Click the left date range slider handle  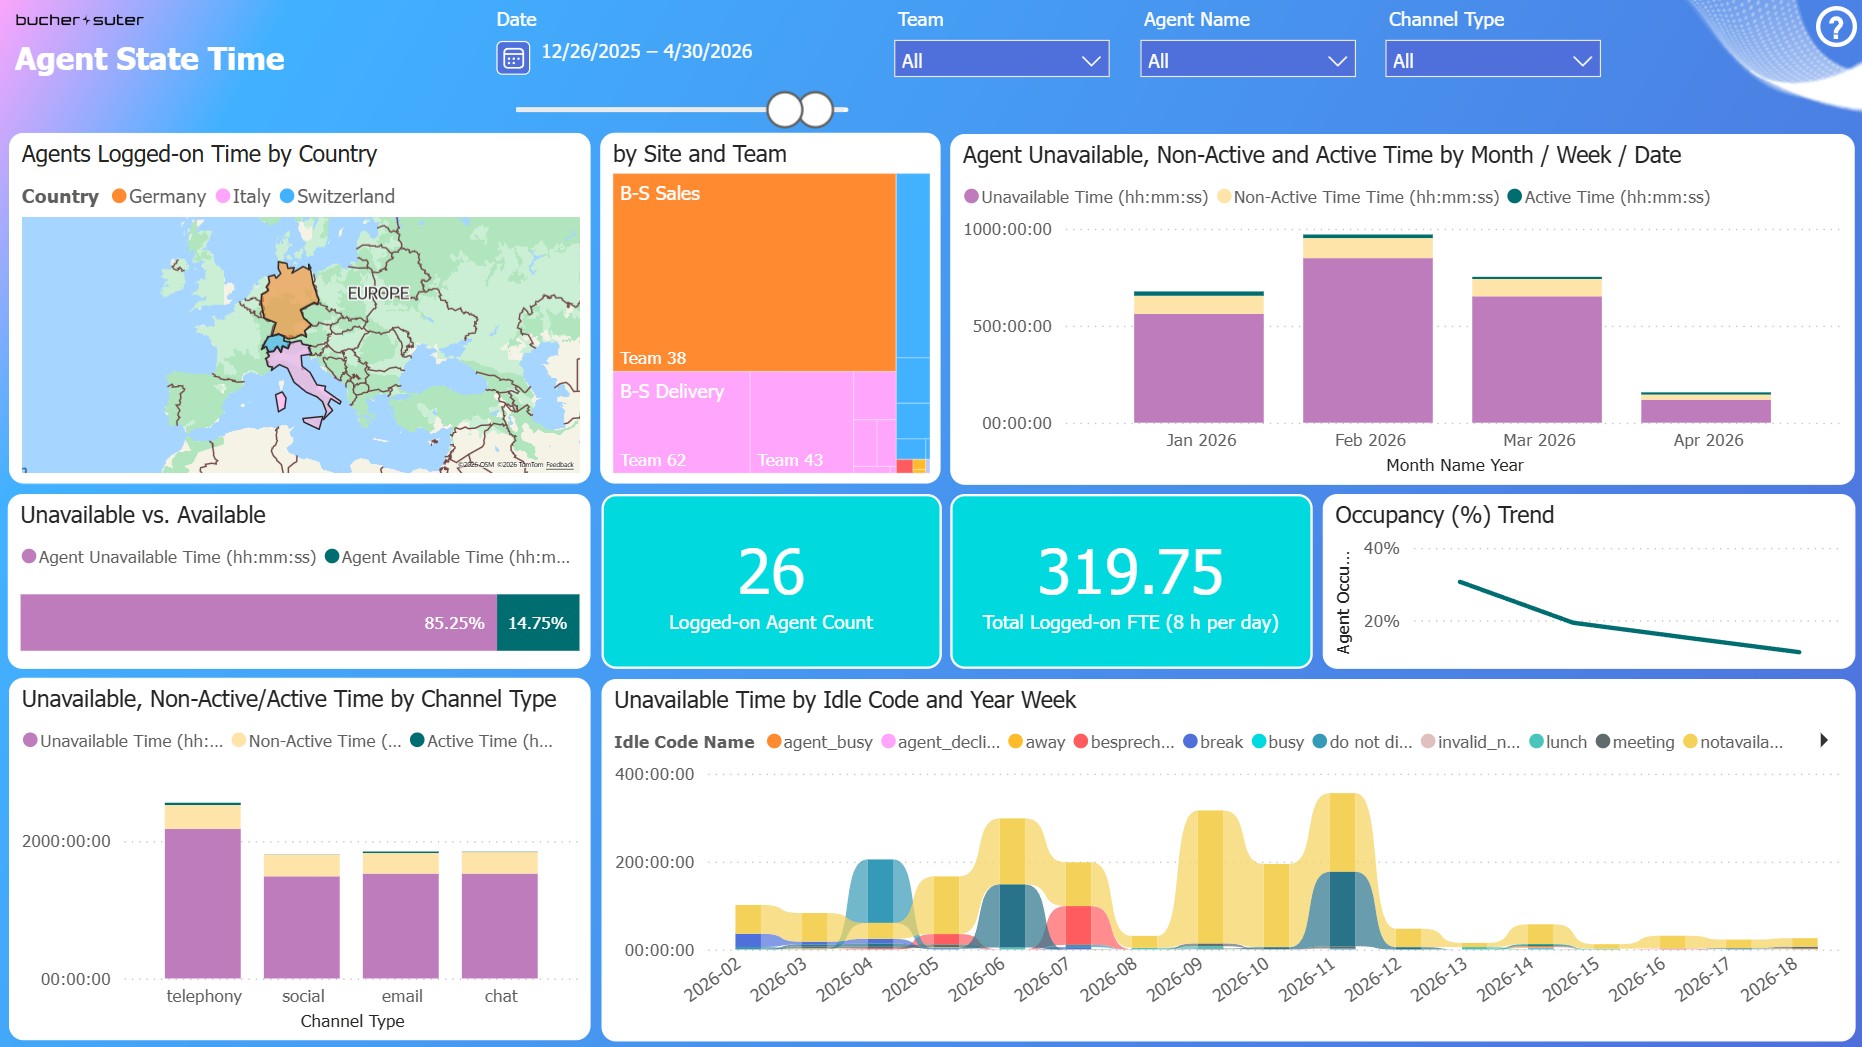click(785, 109)
